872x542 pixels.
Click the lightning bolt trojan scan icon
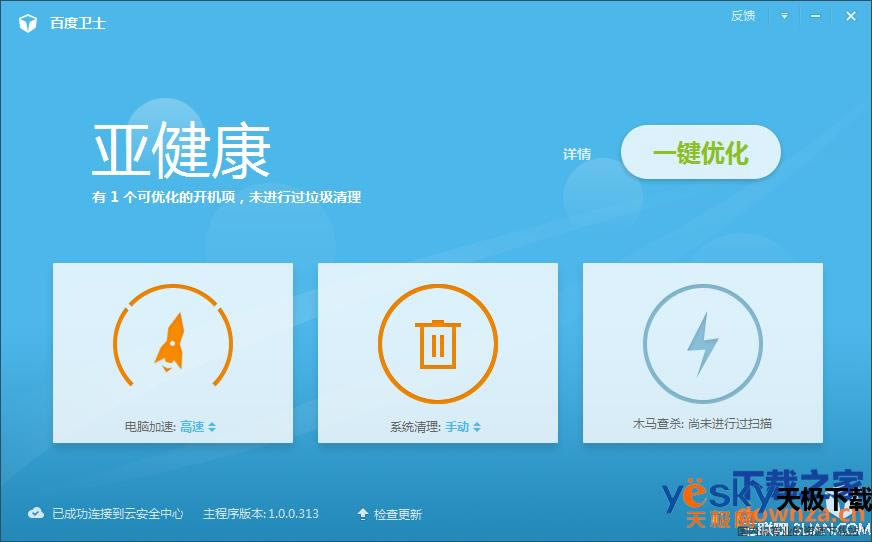pos(702,344)
